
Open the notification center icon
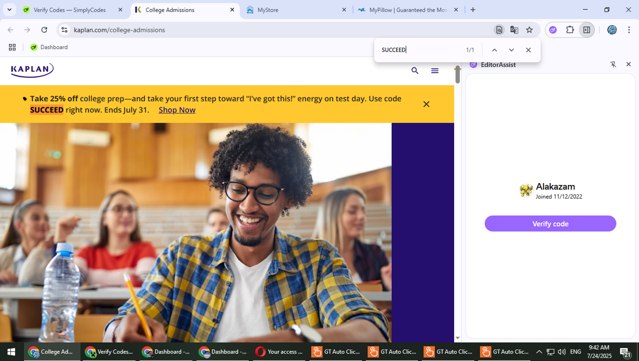tap(625, 352)
